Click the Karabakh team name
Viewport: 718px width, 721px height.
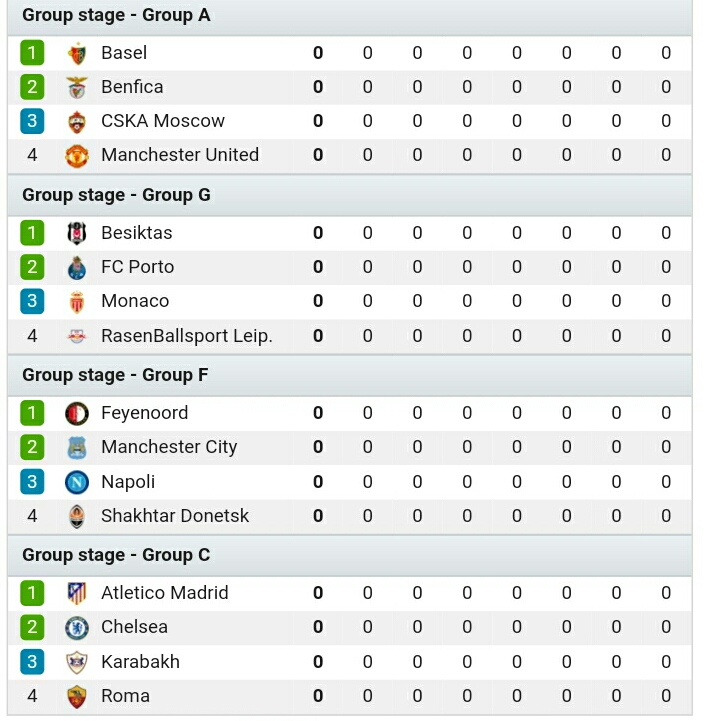coord(140,662)
